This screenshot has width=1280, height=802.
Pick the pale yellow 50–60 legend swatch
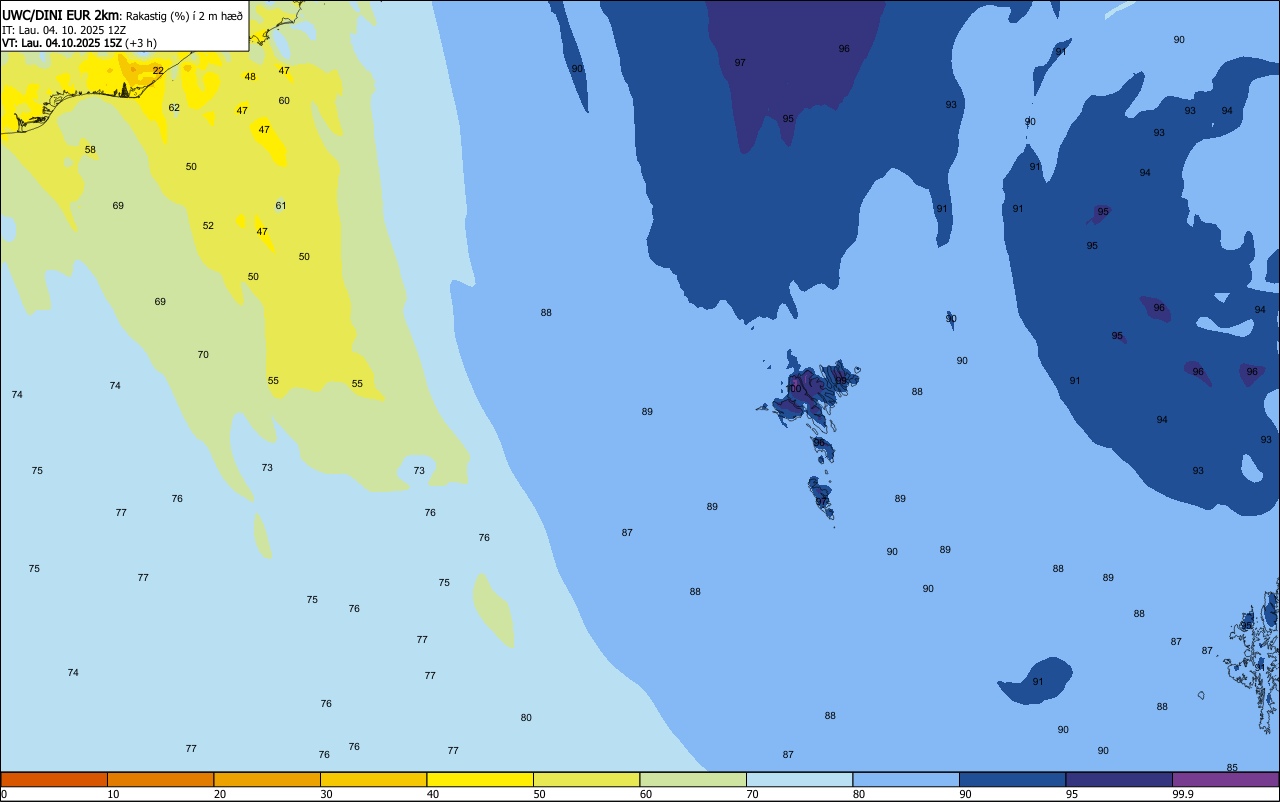pos(587,779)
